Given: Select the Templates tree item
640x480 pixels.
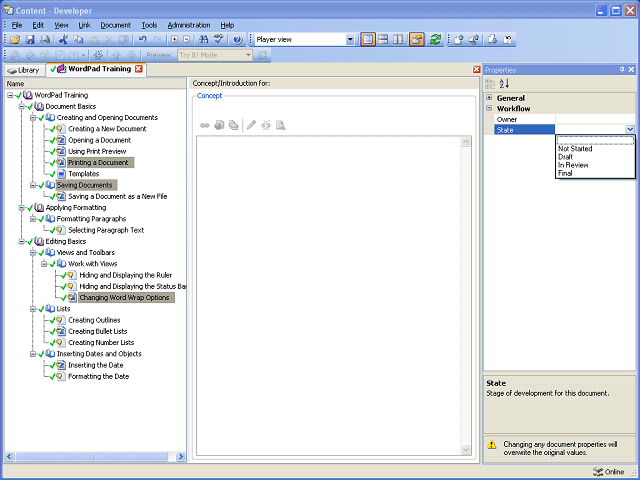Looking at the screenshot, I should pyautogui.click(x=84, y=174).
